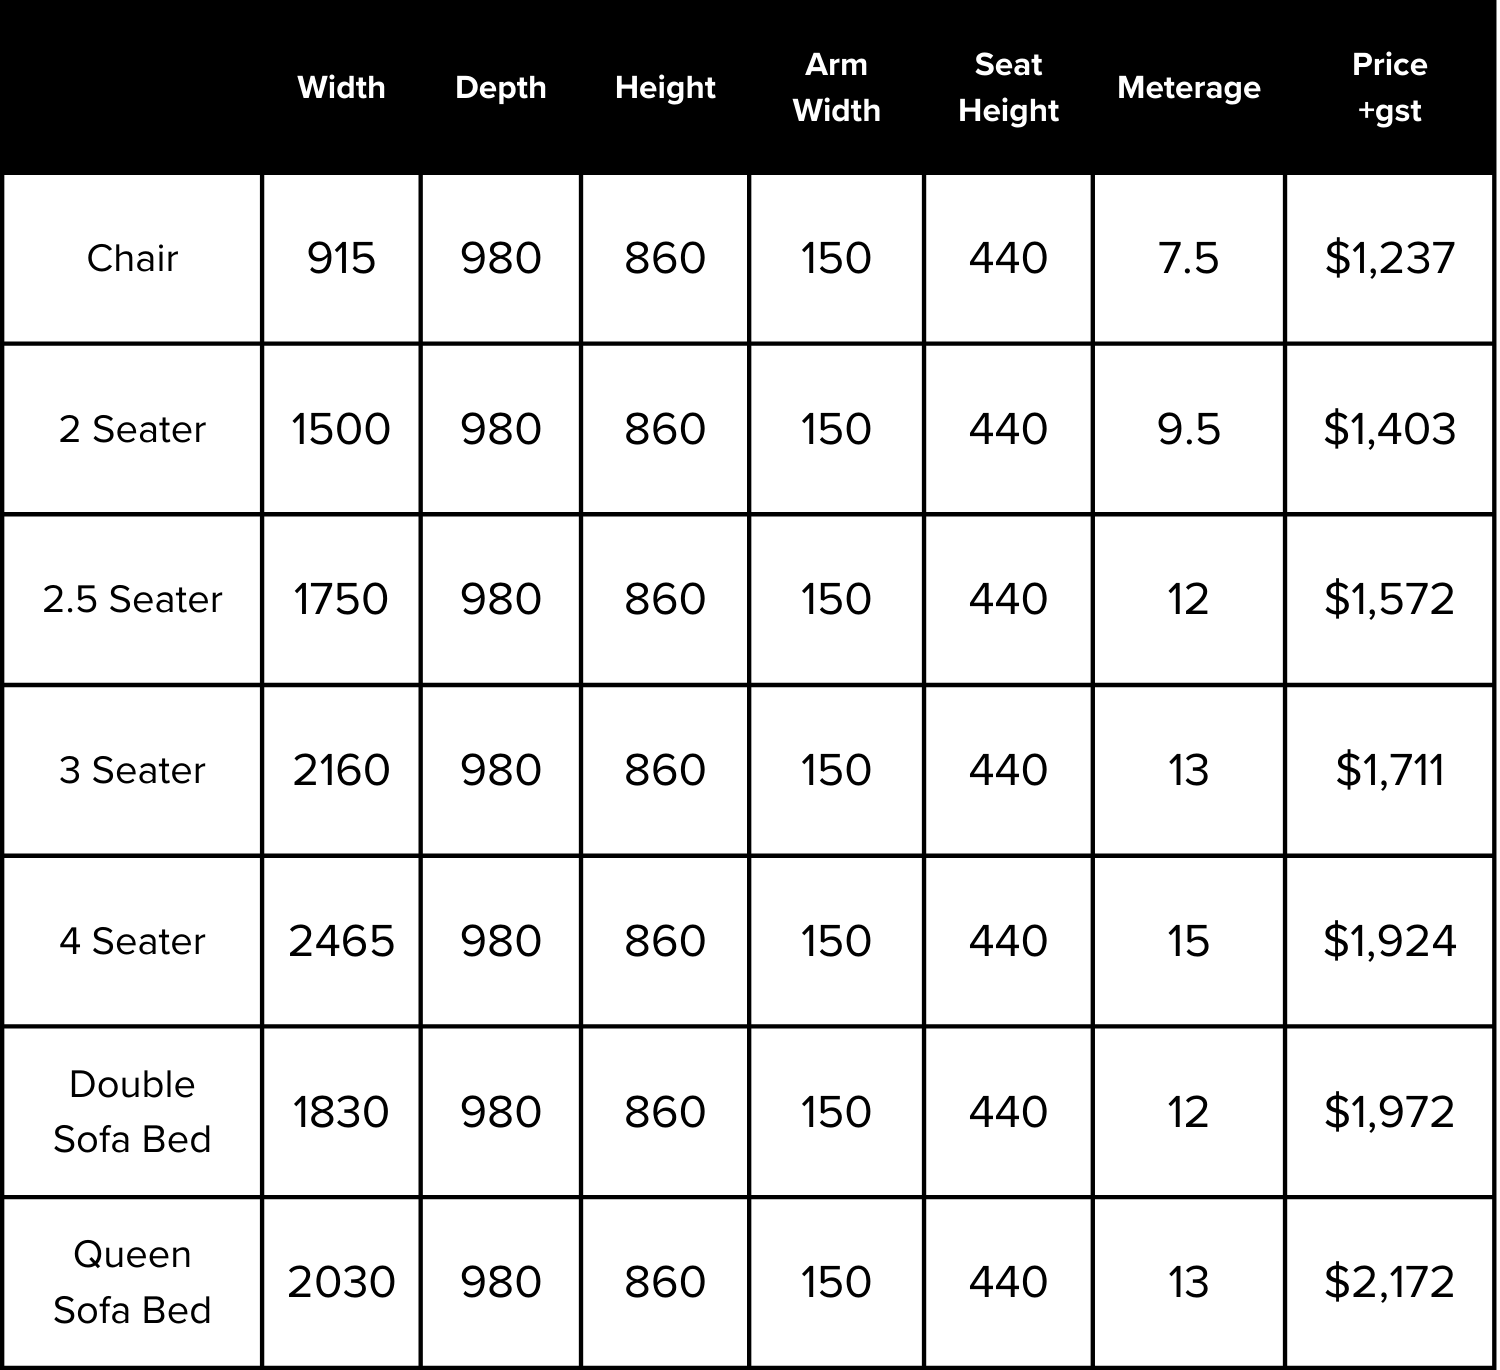Viewport: 1500px width, 1370px height.
Task: Click the Width column header
Action: pyautogui.click(x=341, y=88)
